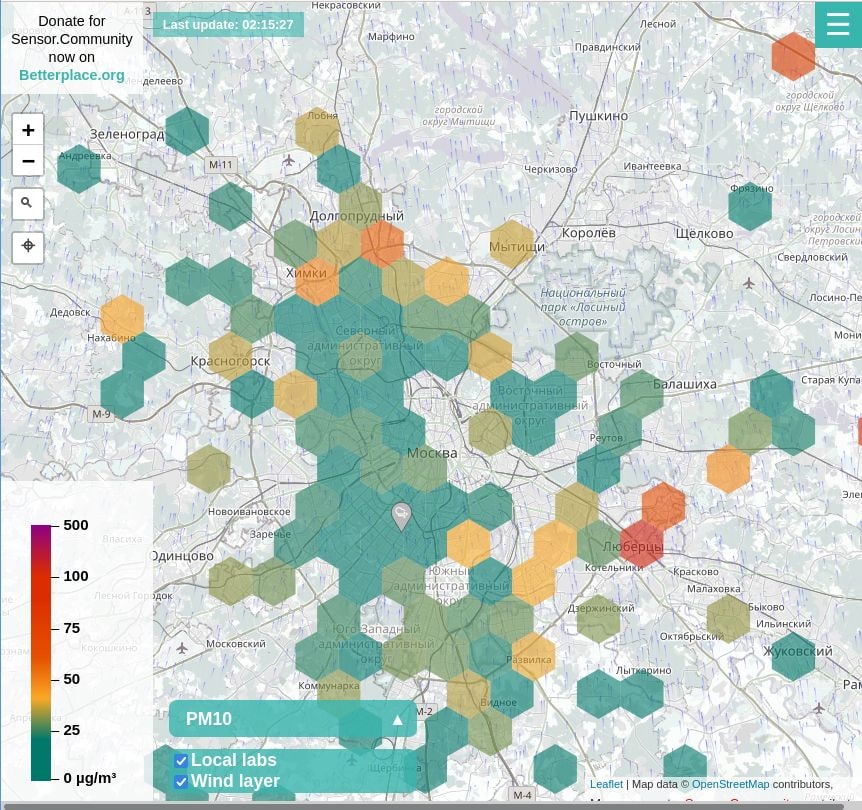
Task: Click the airport icon near Московский
Action: 182,649
